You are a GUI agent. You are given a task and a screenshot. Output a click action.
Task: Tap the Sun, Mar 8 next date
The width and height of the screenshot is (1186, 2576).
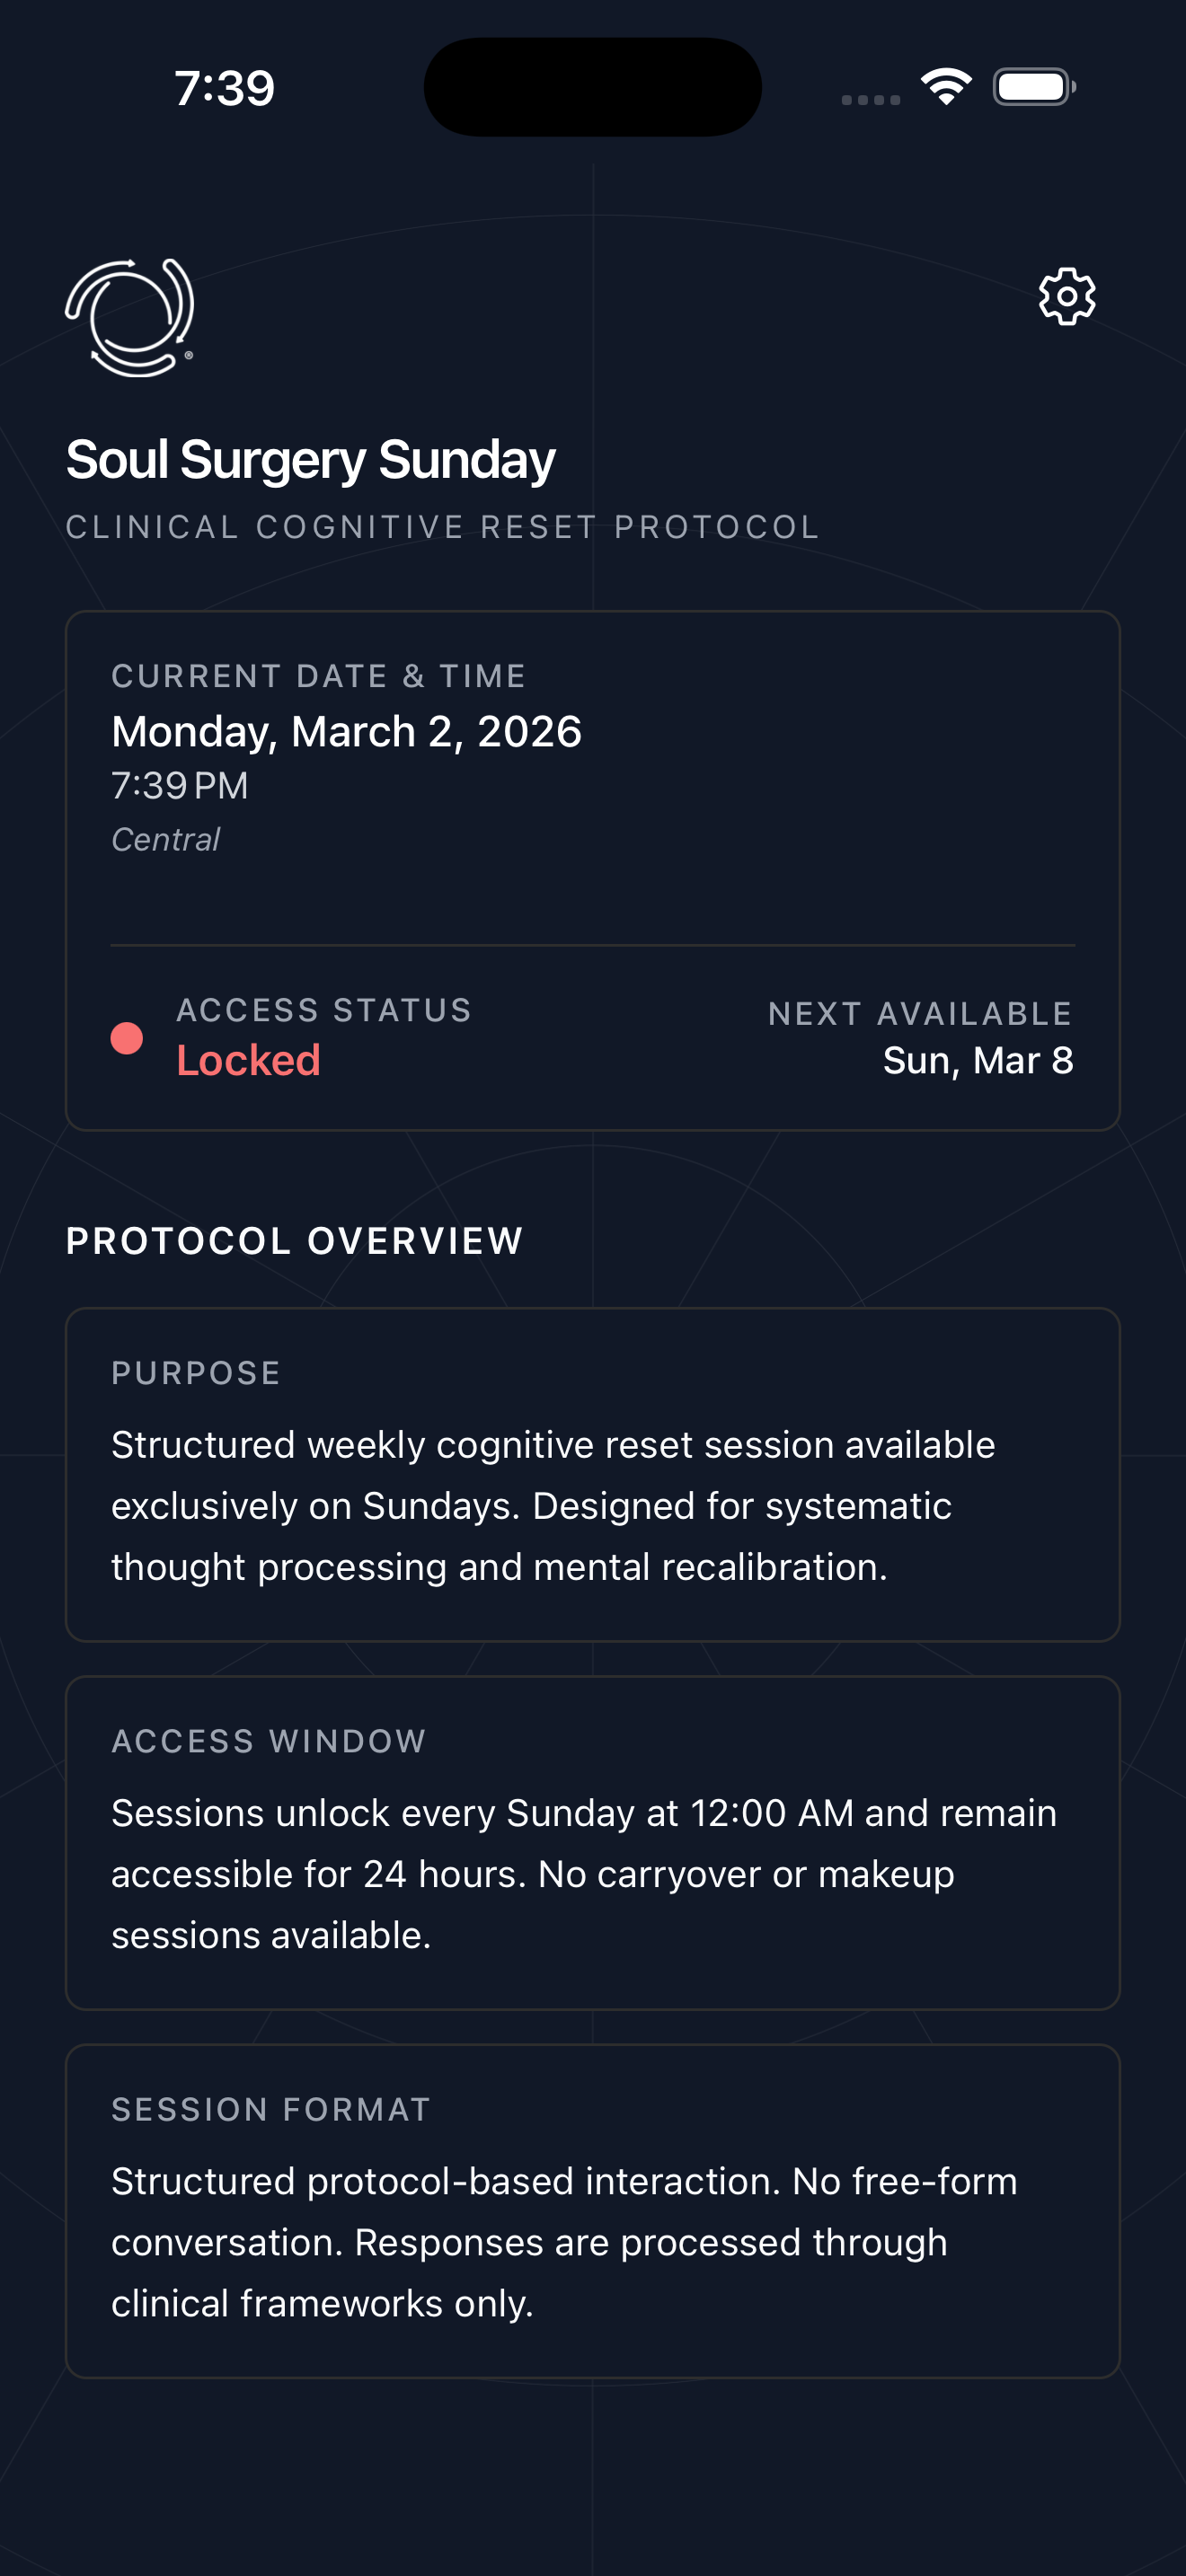(x=977, y=1060)
